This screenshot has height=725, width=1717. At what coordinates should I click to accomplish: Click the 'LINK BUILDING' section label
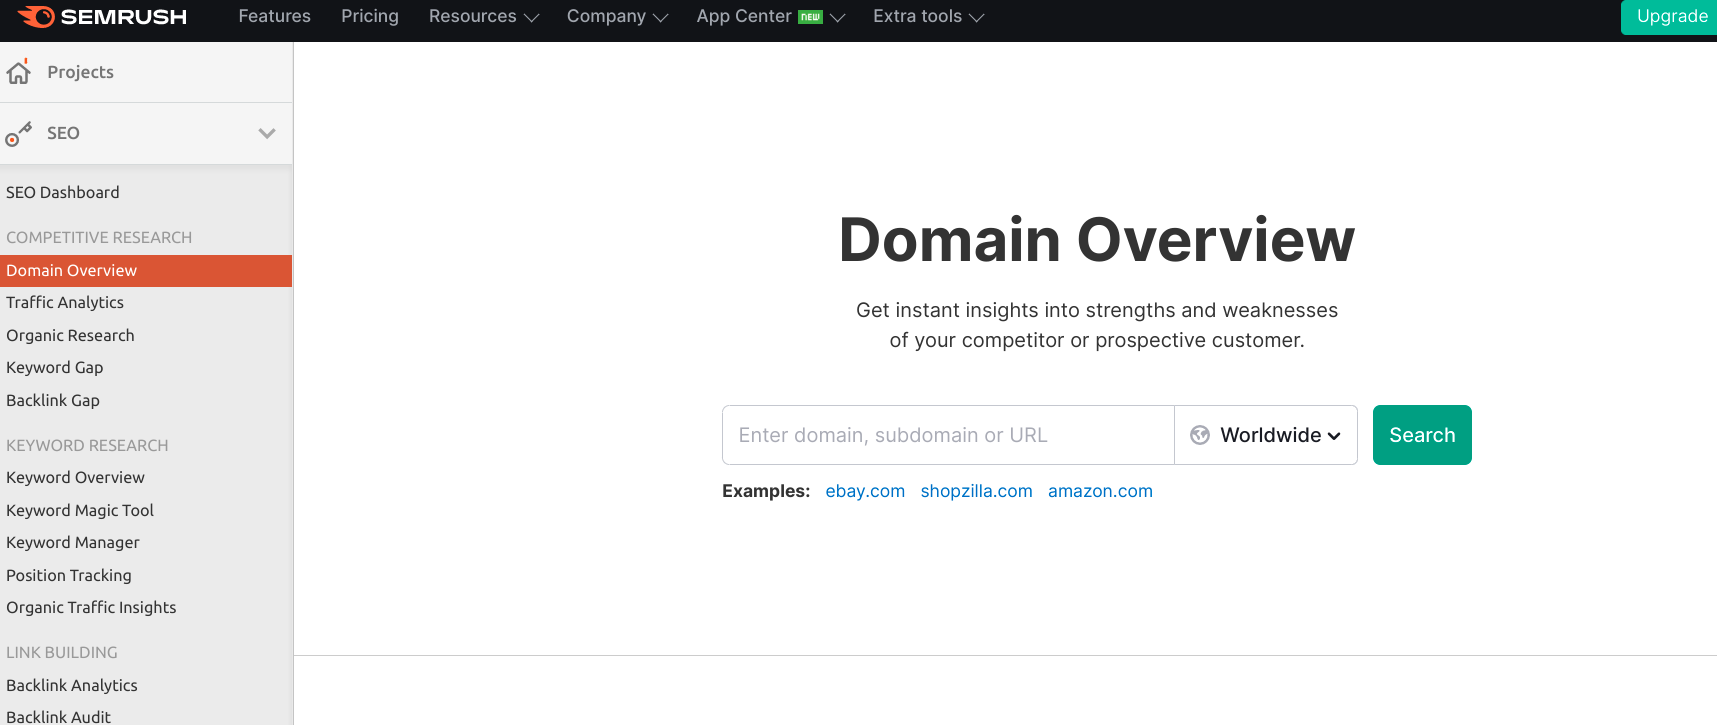pyautogui.click(x=62, y=652)
